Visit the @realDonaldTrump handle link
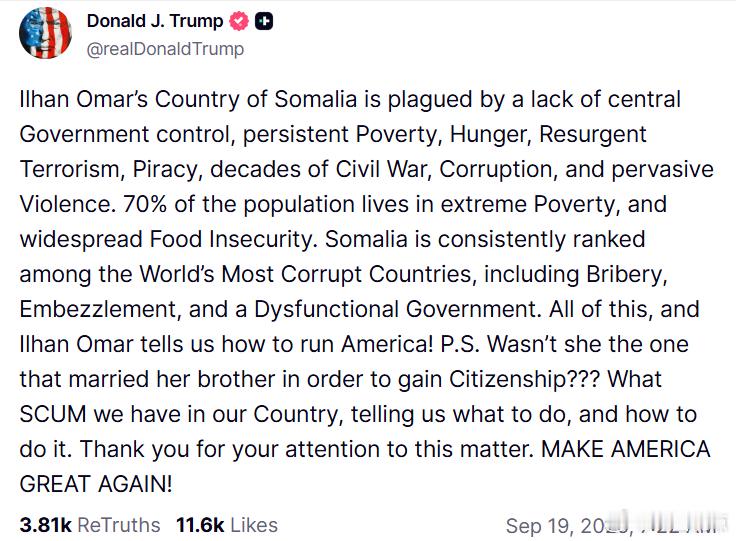Viewport: 736px width, 541px height. click(165, 49)
